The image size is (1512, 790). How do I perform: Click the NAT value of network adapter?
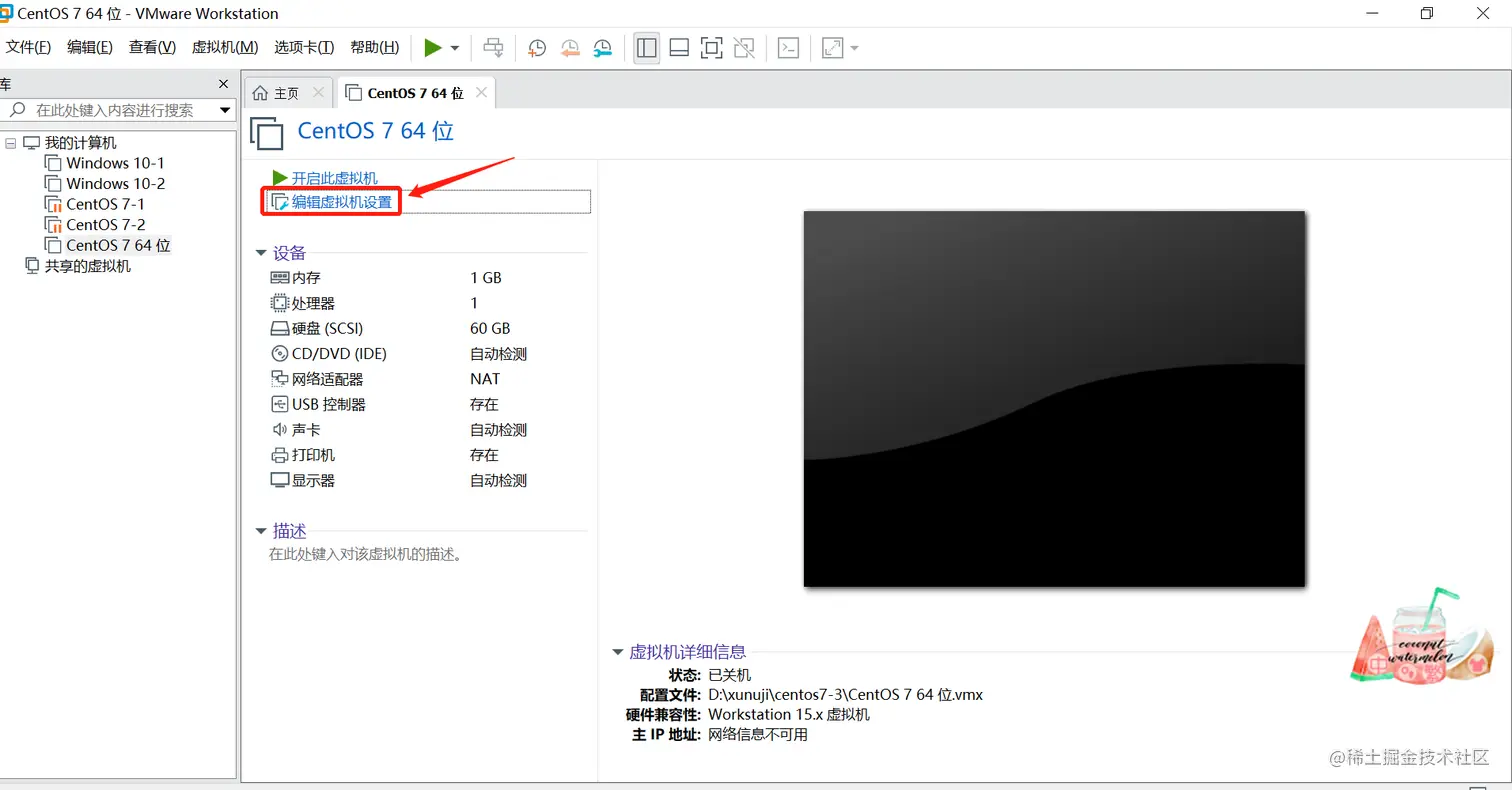pyautogui.click(x=485, y=379)
